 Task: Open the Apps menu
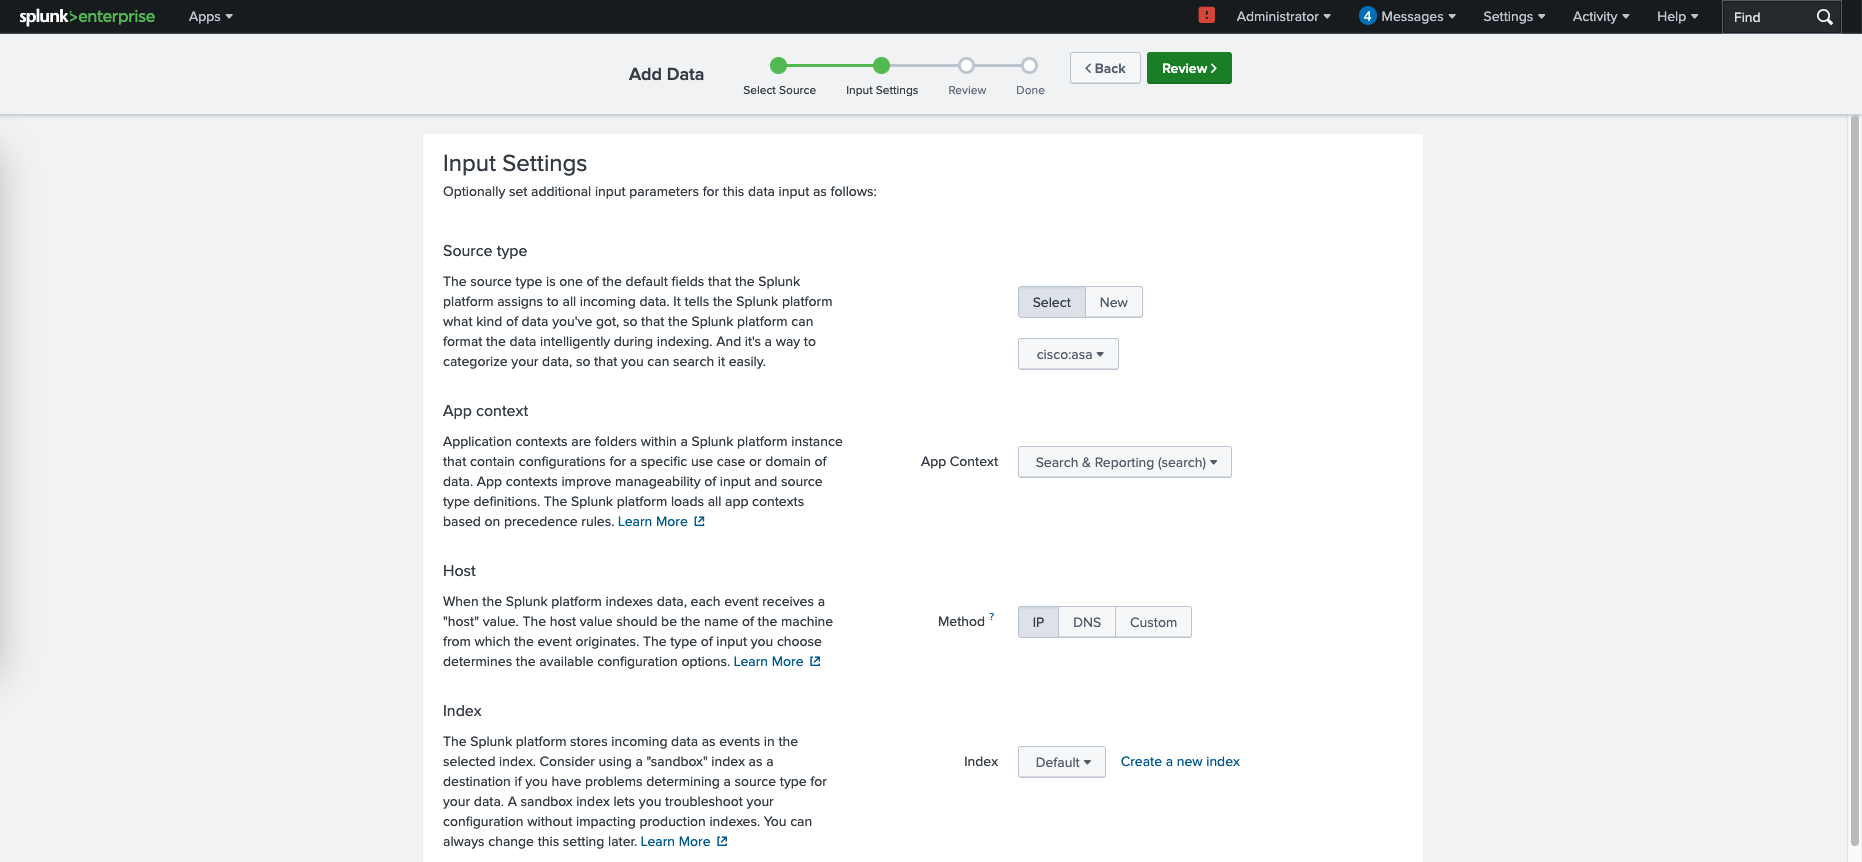tap(210, 17)
